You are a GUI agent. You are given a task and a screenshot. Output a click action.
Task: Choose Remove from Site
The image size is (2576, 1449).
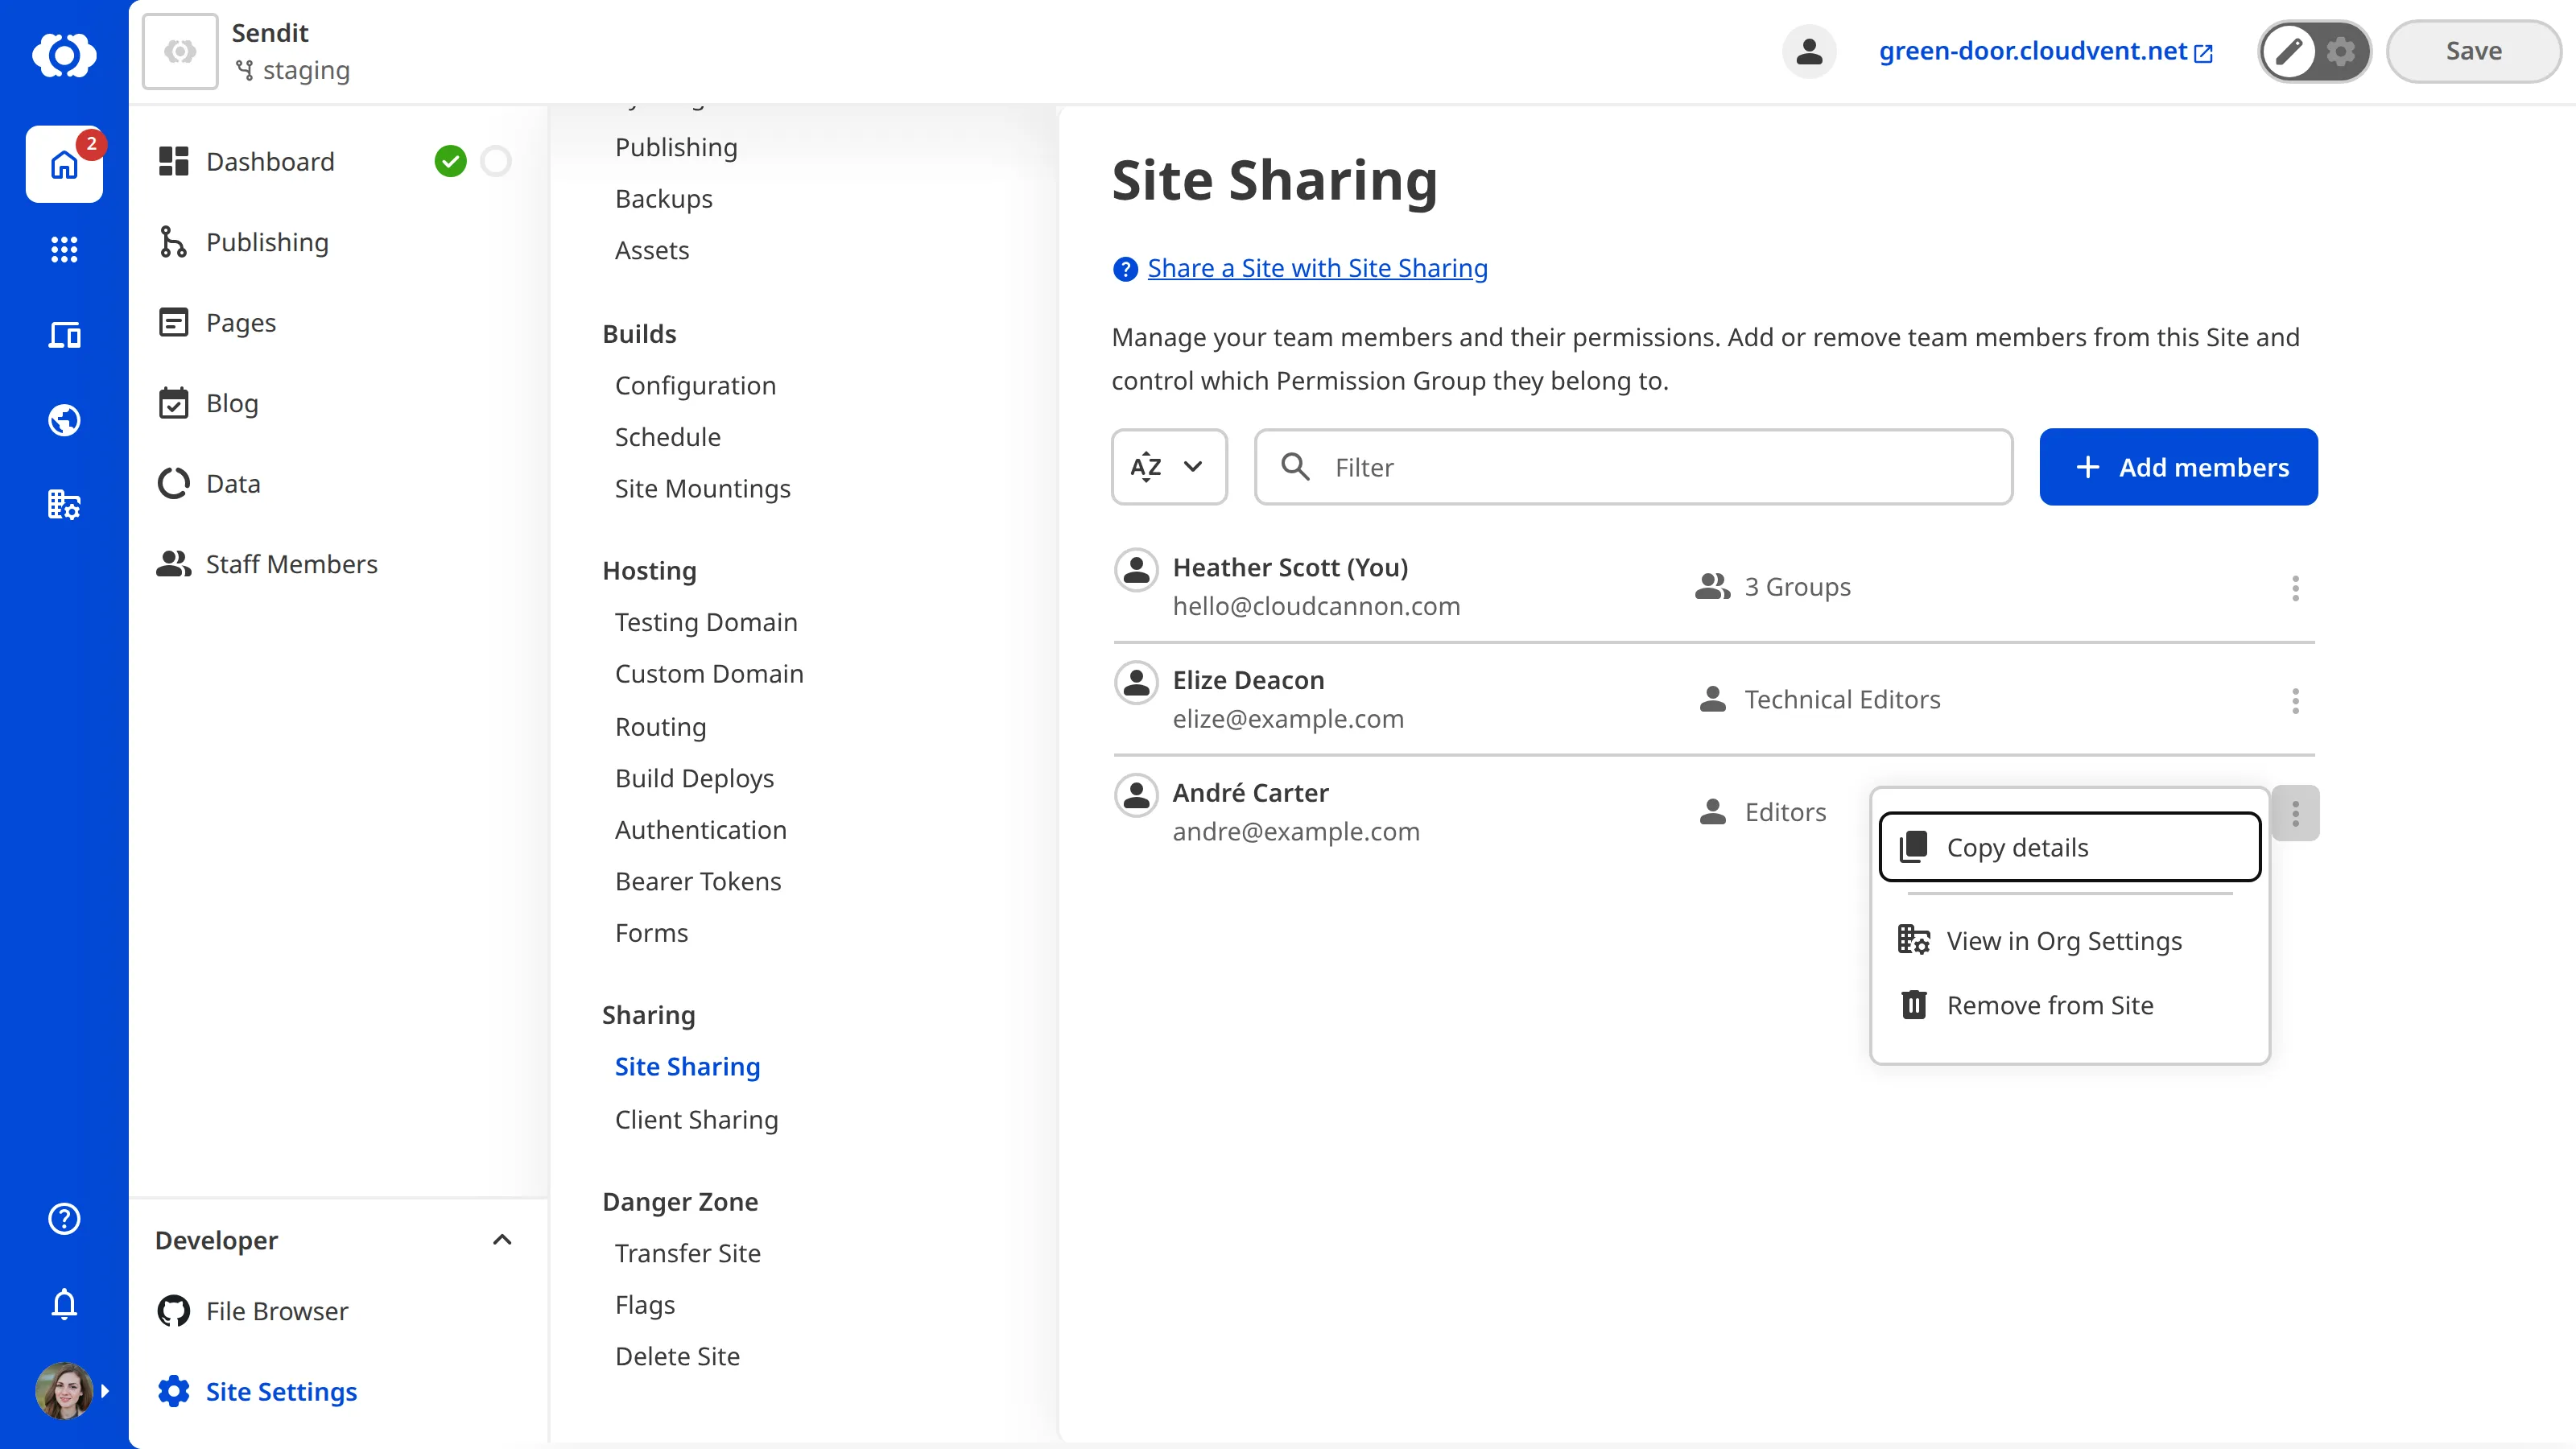coord(2069,1005)
